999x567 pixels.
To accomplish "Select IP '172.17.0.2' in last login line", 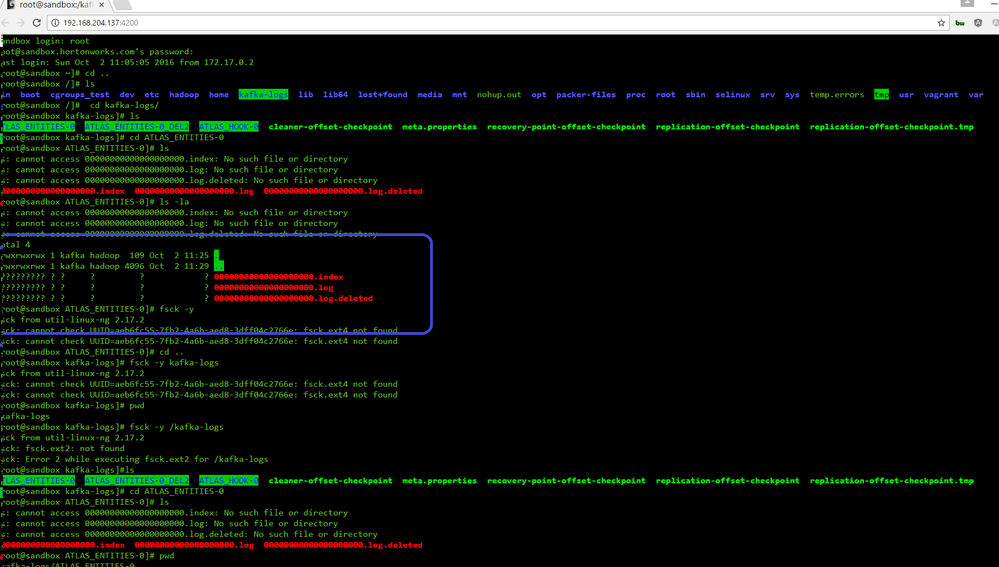I will pyautogui.click(x=229, y=62).
